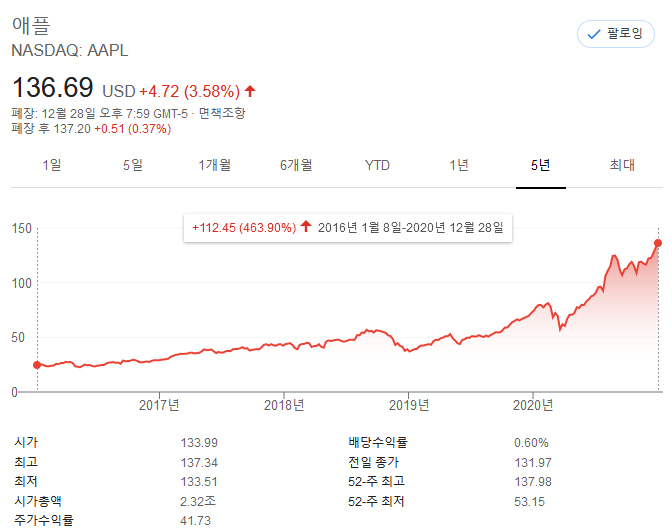Click the 배당수익률 label
The width and height of the screenshot is (672, 531).
378,442
